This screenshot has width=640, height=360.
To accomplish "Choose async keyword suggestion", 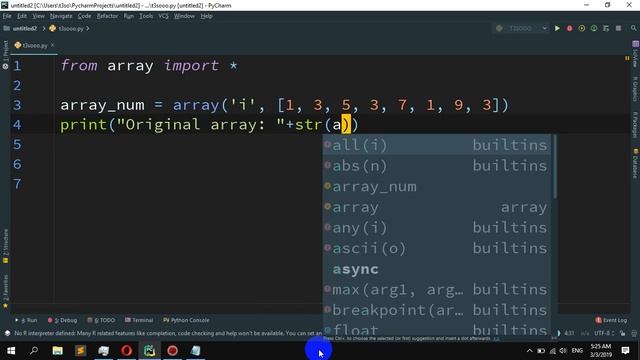I will [x=437, y=269].
